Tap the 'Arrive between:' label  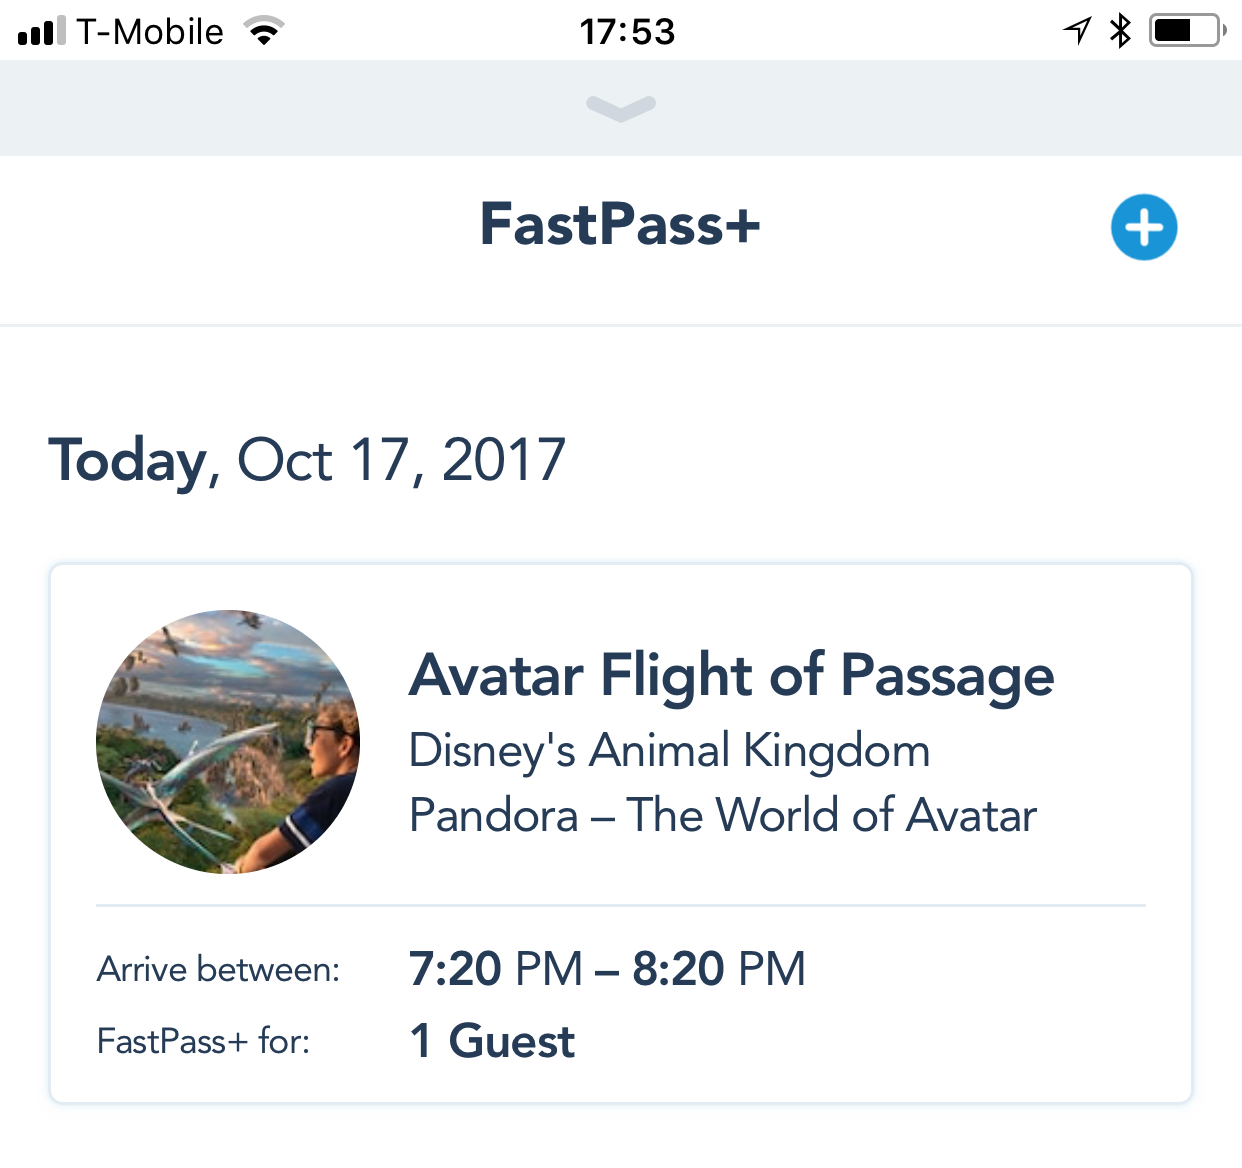(x=218, y=970)
